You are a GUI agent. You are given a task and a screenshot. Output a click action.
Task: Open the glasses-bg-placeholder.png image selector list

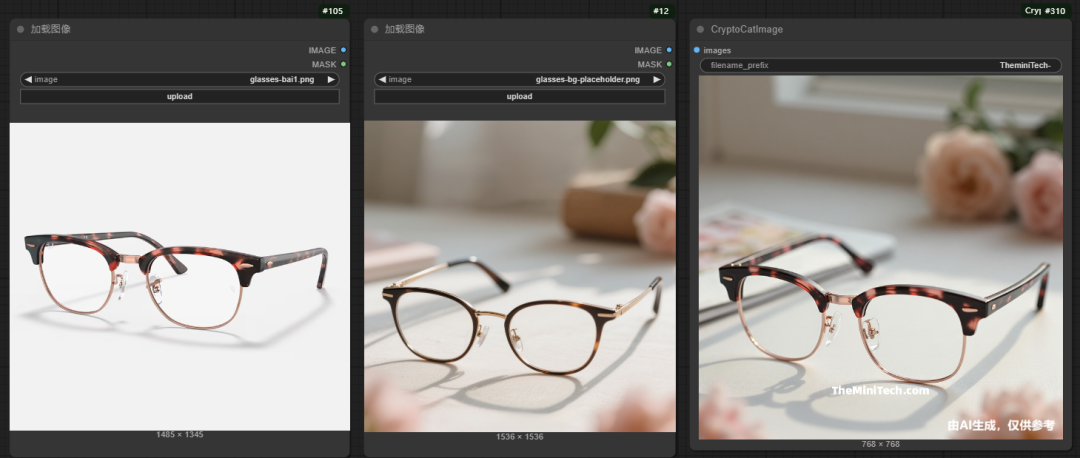click(x=520, y=79)
